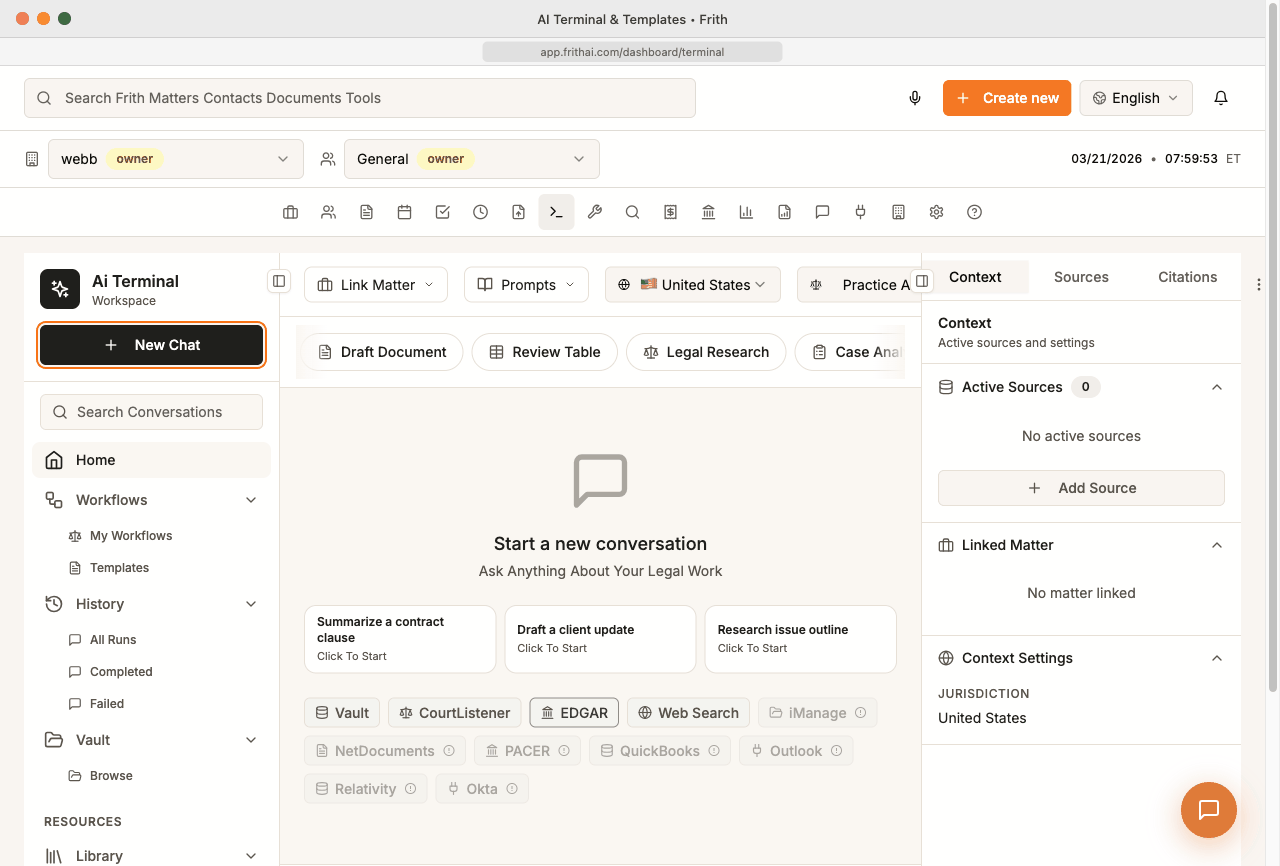Click the New Chat button
Image resolution: width=1280 pixels, height=866 pixels.
(152, 345)
